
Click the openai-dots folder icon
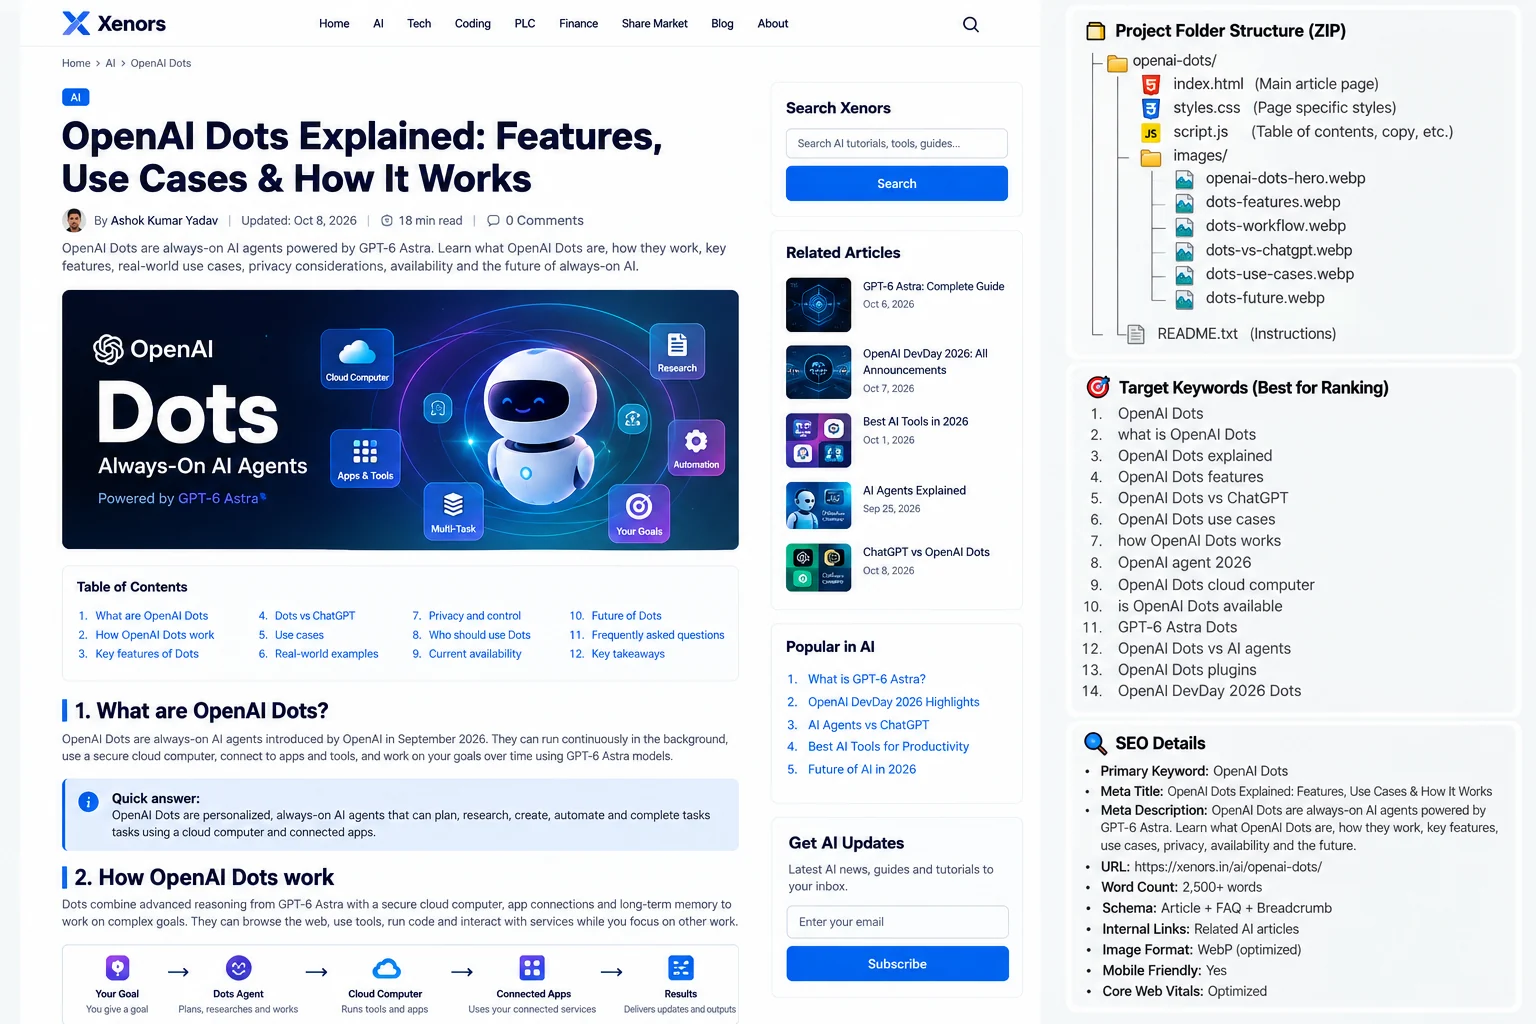[1117, 62]
